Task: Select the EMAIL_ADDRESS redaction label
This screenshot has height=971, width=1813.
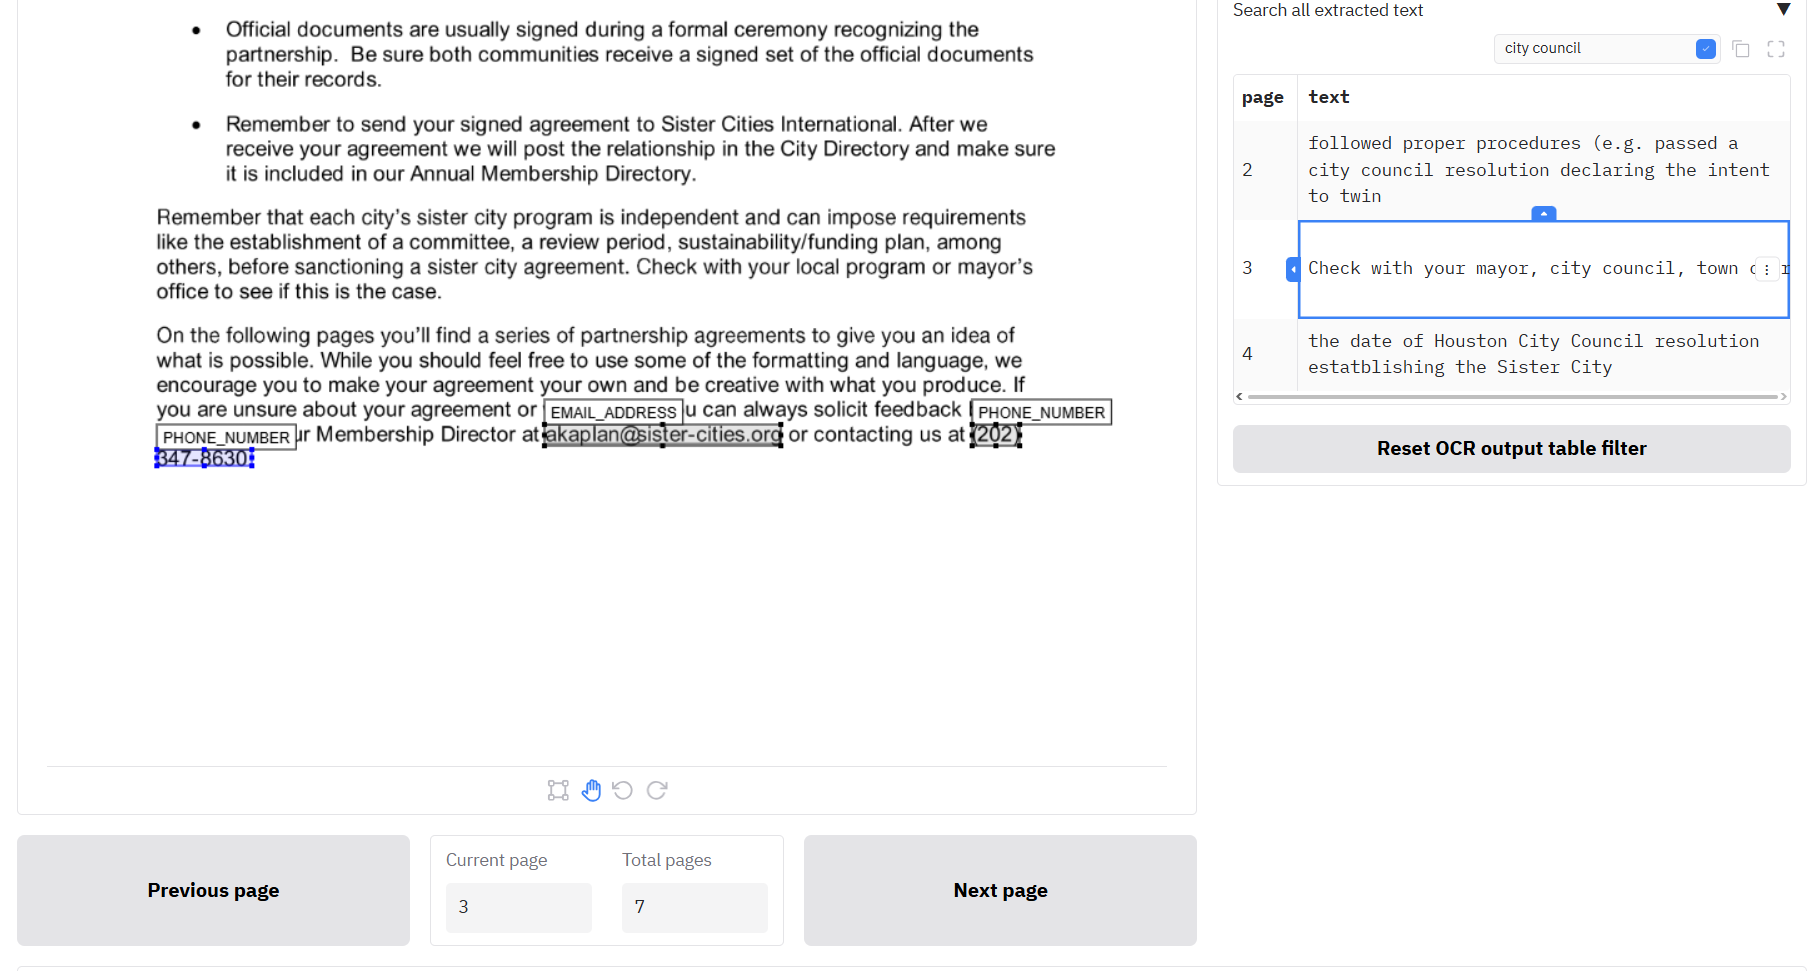Action: 613,413
